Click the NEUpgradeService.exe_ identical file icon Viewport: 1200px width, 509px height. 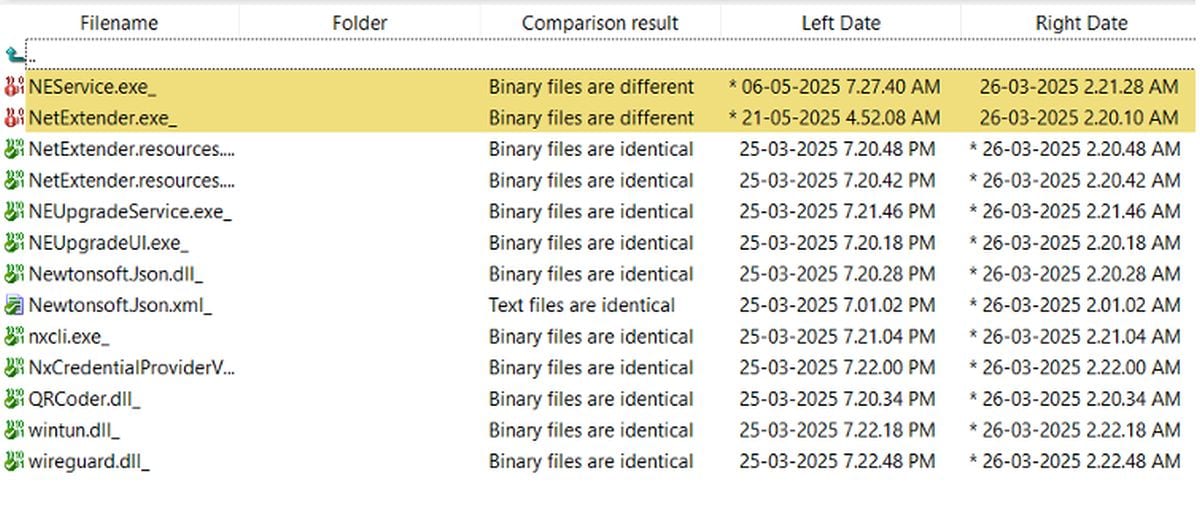[x=13, y=212]
